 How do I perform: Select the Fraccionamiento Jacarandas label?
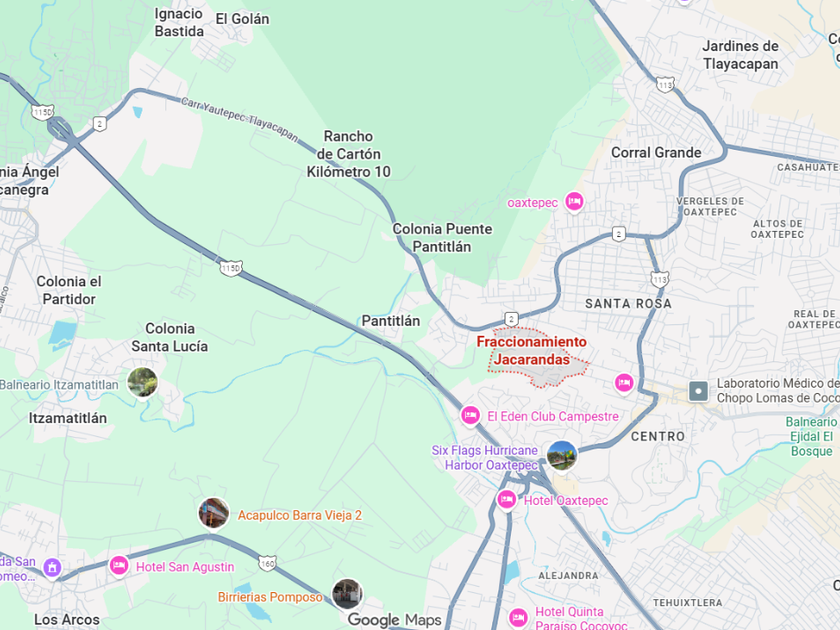click(531, 350)
